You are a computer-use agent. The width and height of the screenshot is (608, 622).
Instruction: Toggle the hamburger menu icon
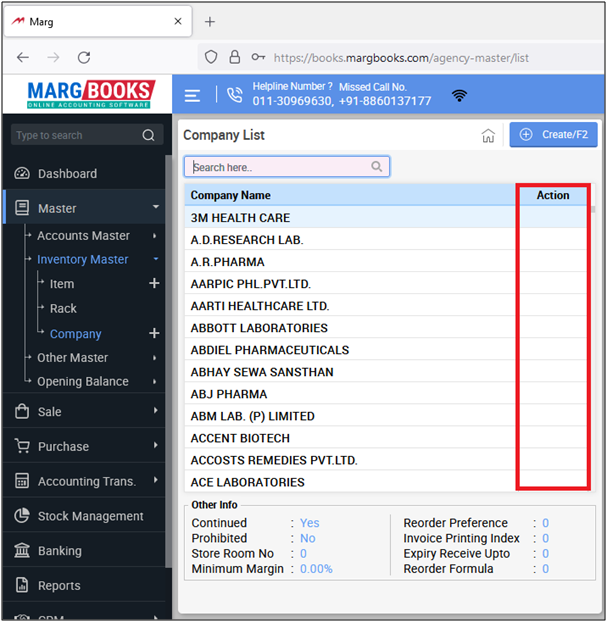coord(192,96)
